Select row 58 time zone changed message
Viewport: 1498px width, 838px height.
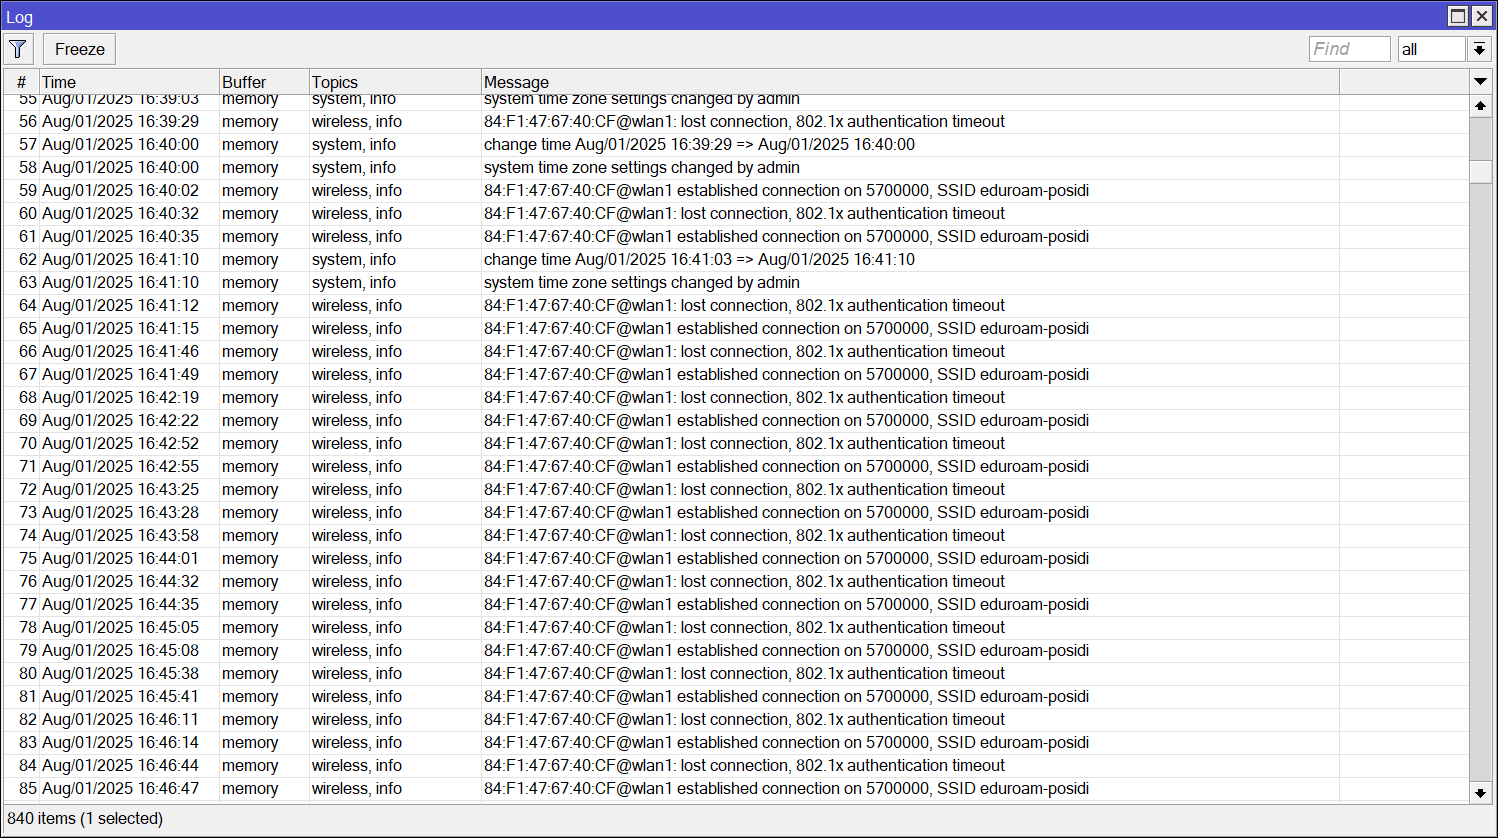point(642,167)
